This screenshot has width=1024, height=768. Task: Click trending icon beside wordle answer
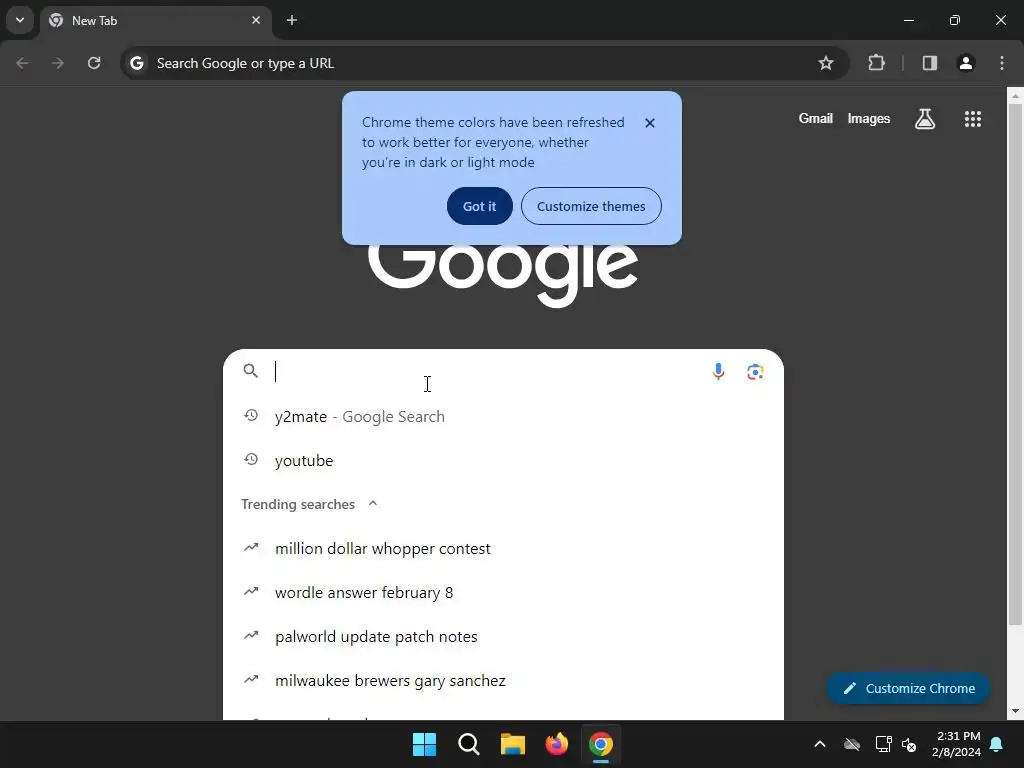point(251,591)
